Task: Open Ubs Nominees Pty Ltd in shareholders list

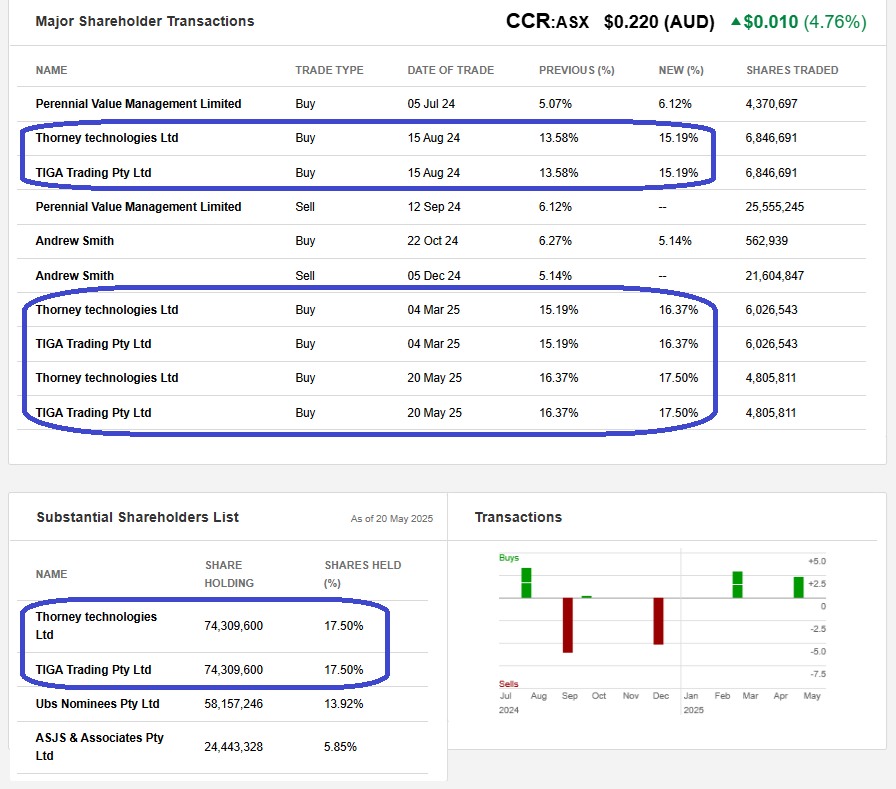Action: coord(97,704)
